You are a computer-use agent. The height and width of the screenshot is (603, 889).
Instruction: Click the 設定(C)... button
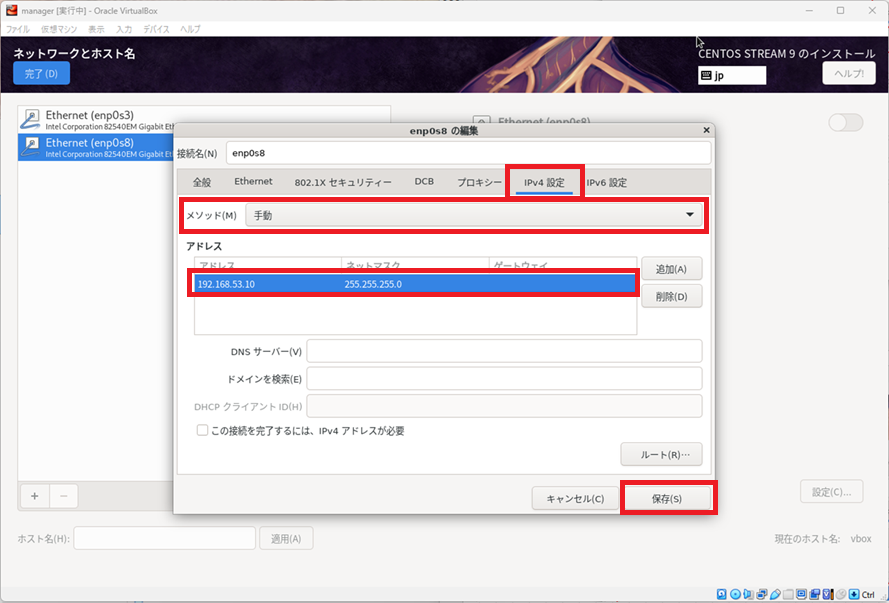coord(832,492)
